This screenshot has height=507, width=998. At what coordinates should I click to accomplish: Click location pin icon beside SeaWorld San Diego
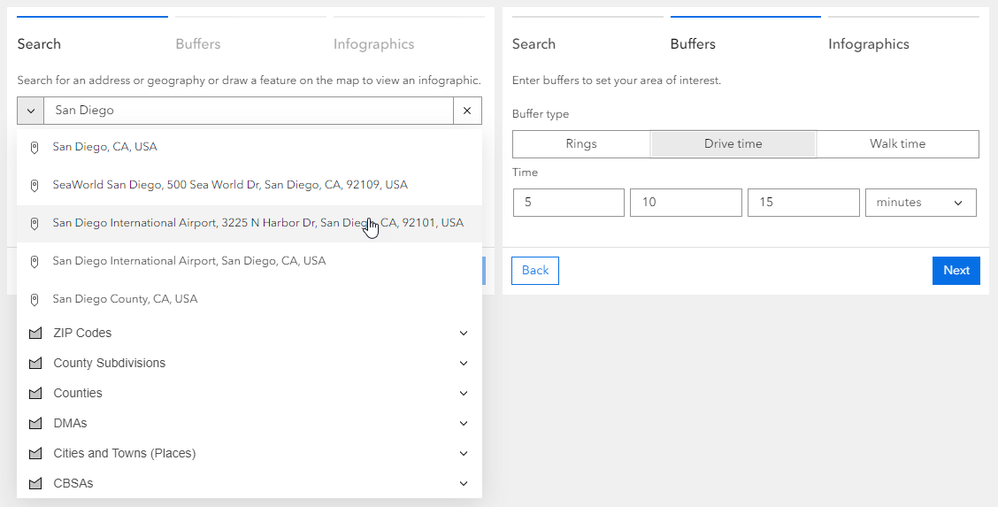pyautogui.click(x=34, y=185)
